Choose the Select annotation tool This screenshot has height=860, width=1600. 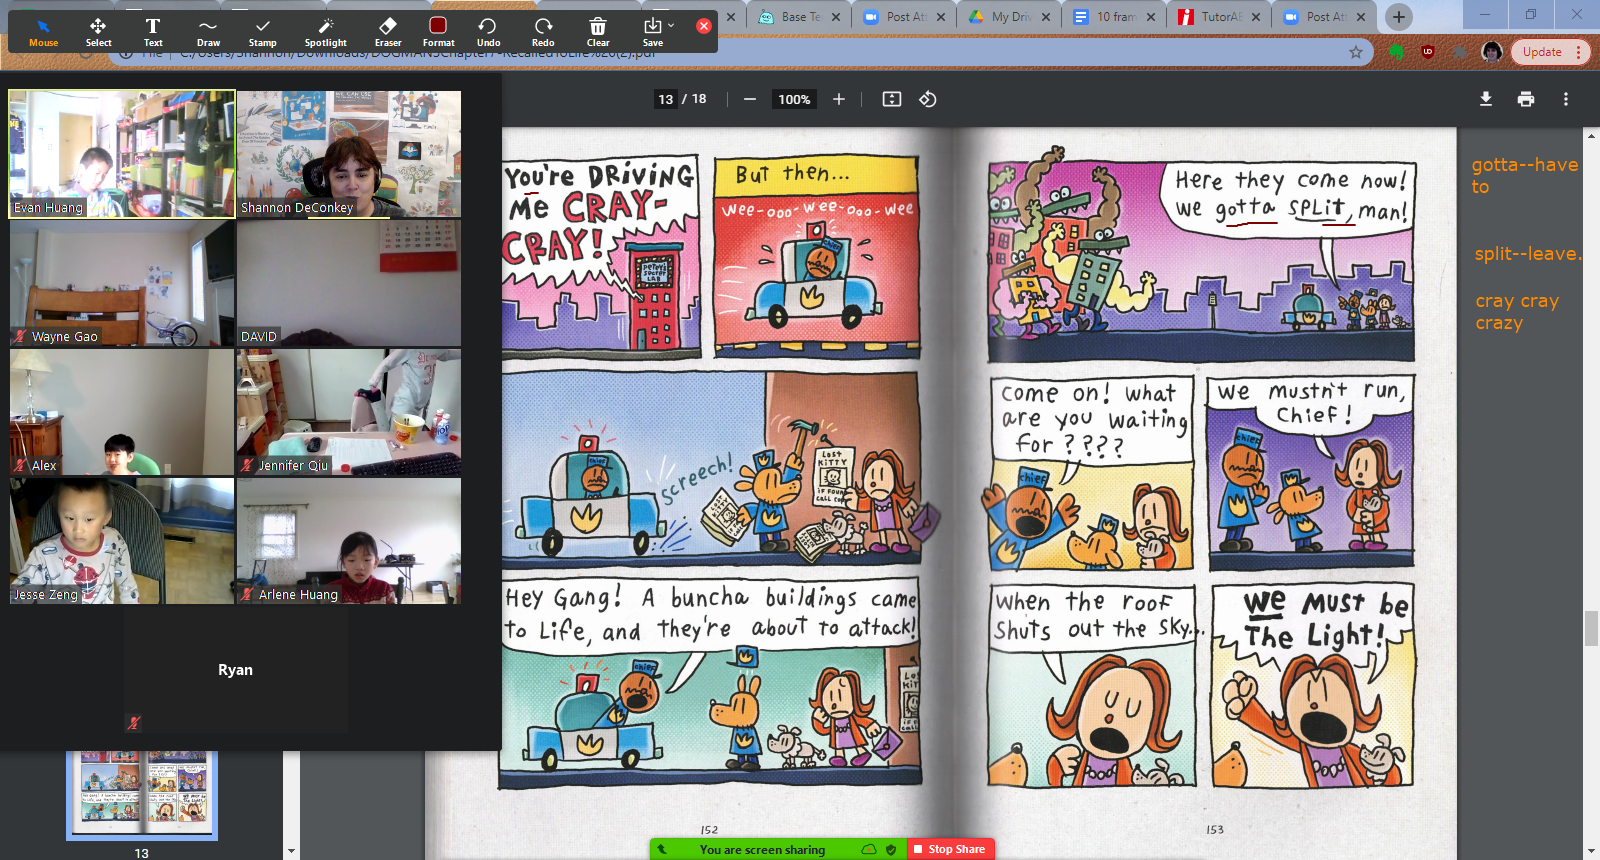98,32
